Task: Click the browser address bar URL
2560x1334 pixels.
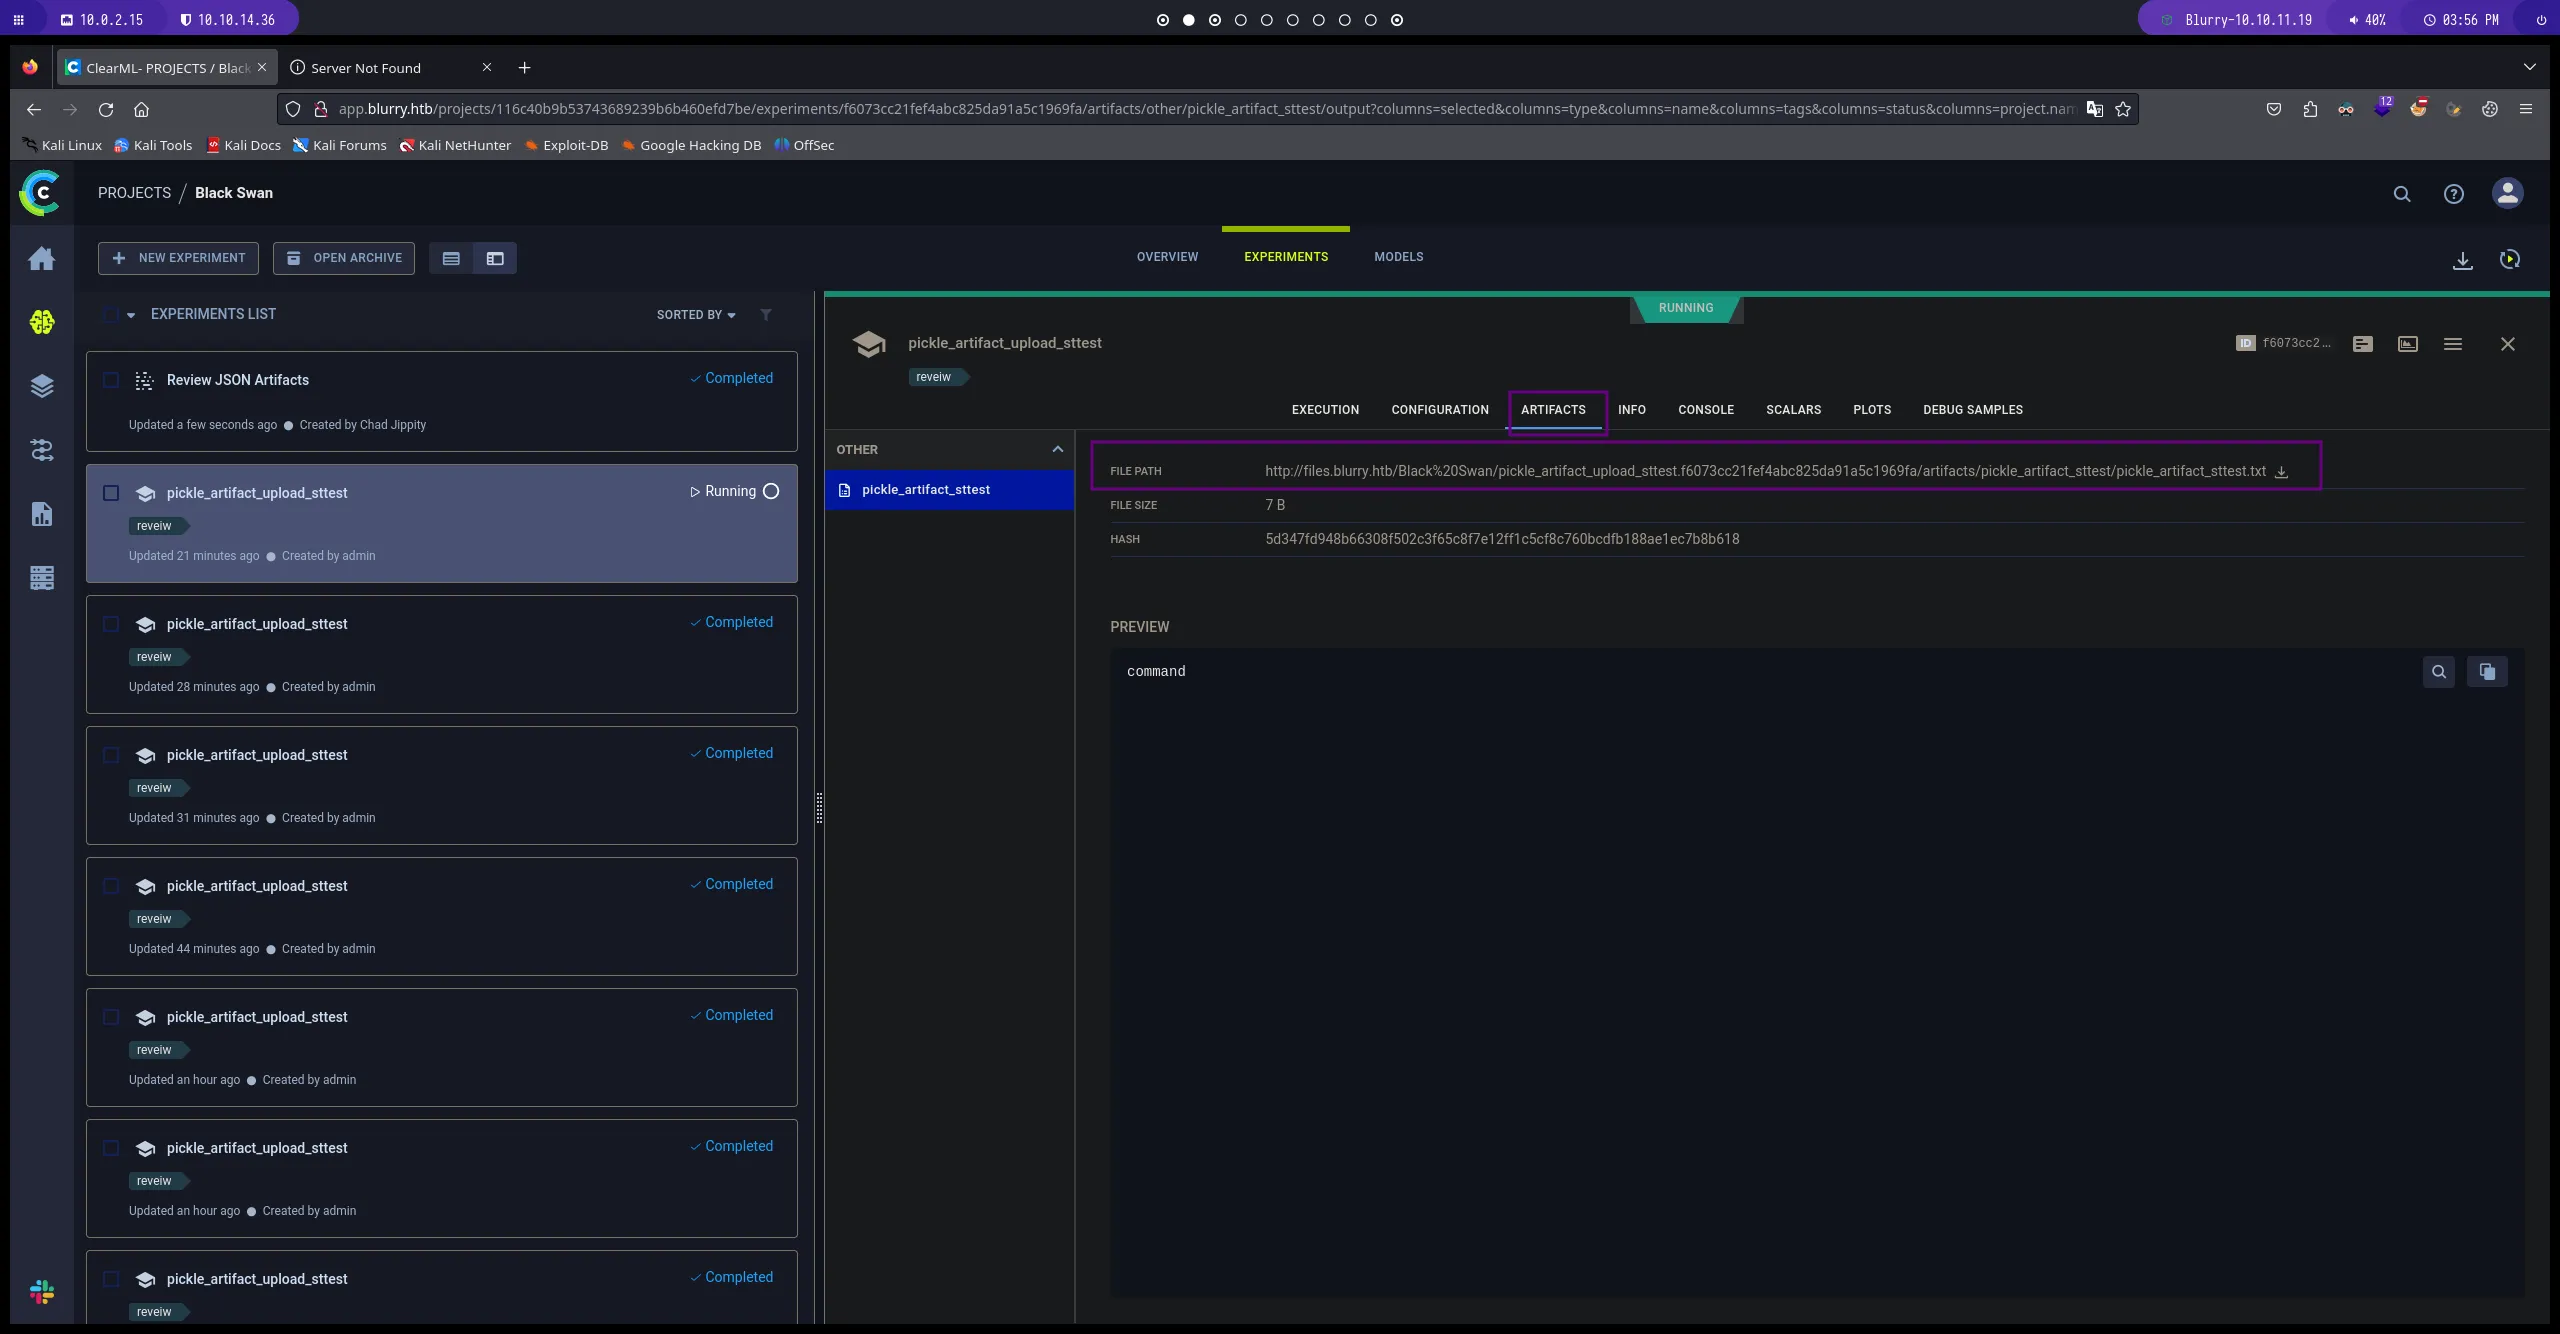Action: click(x=1200, y=109)
